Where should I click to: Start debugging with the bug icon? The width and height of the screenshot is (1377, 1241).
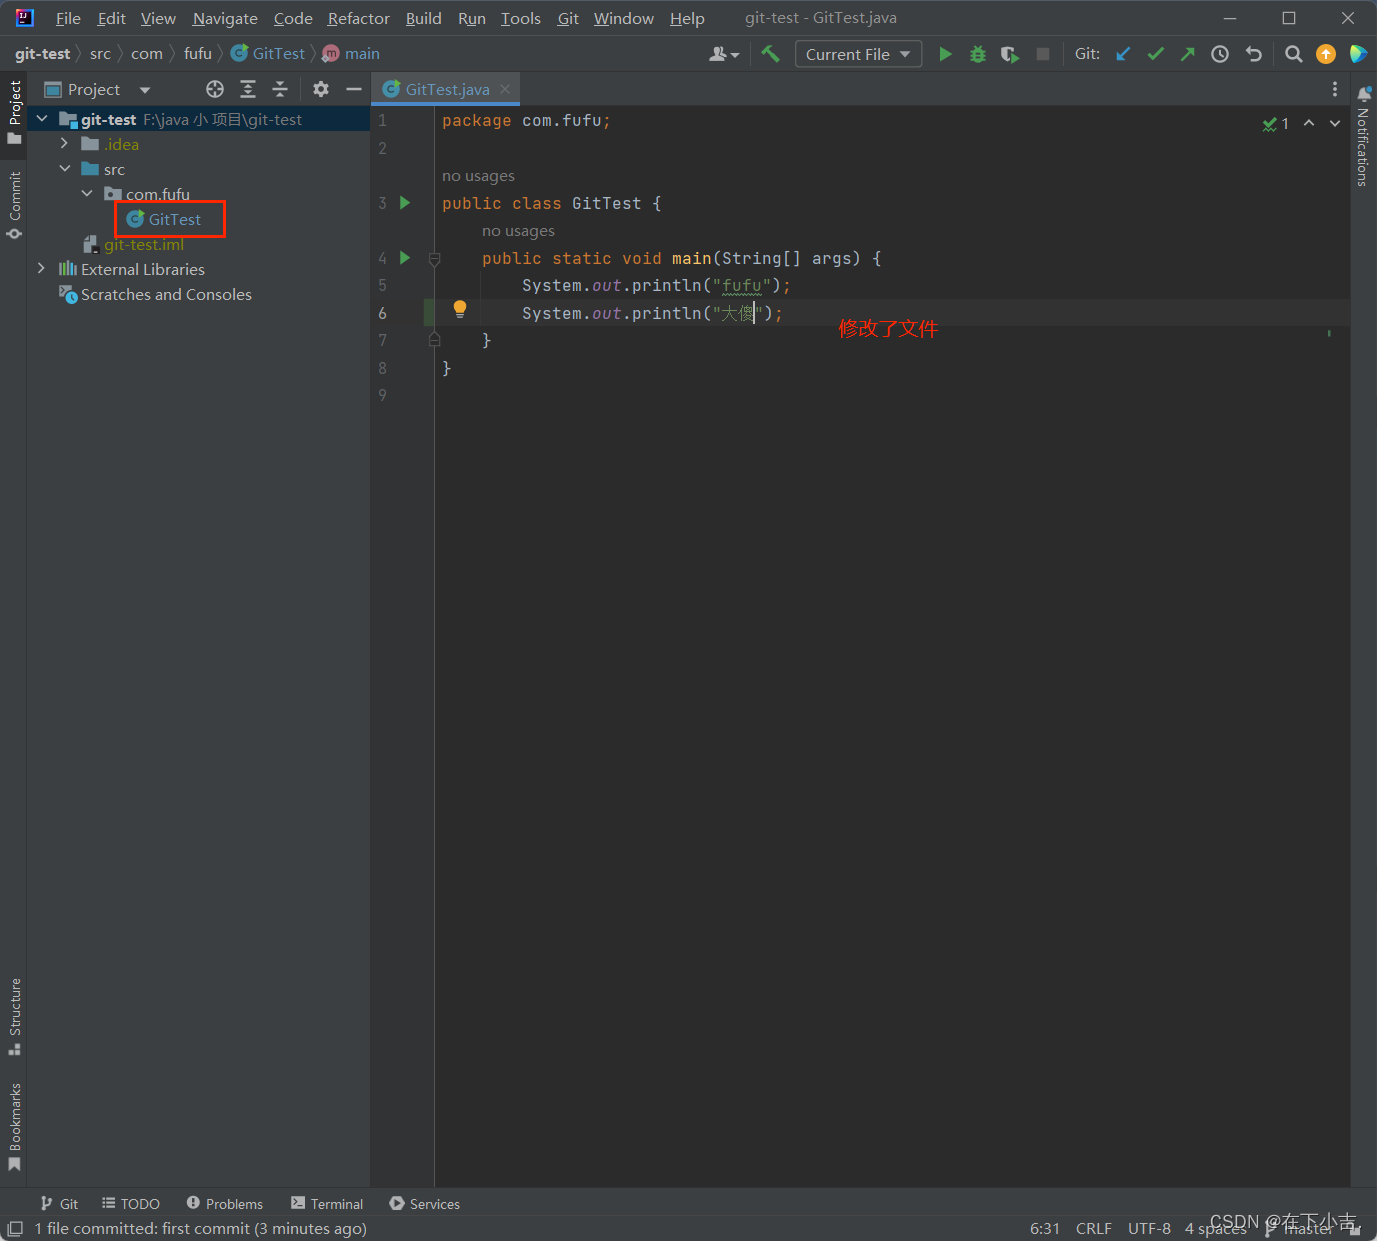[978, 54]
